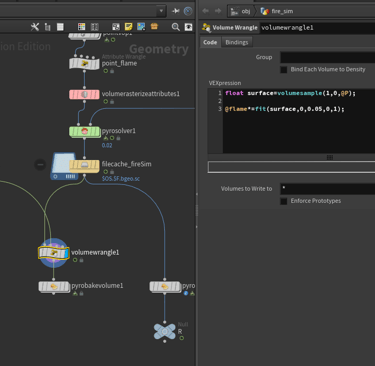The height and width of the screenshot is (366, 375).
Task: Click the pin pane icon
Action: [x=176, y=11]
